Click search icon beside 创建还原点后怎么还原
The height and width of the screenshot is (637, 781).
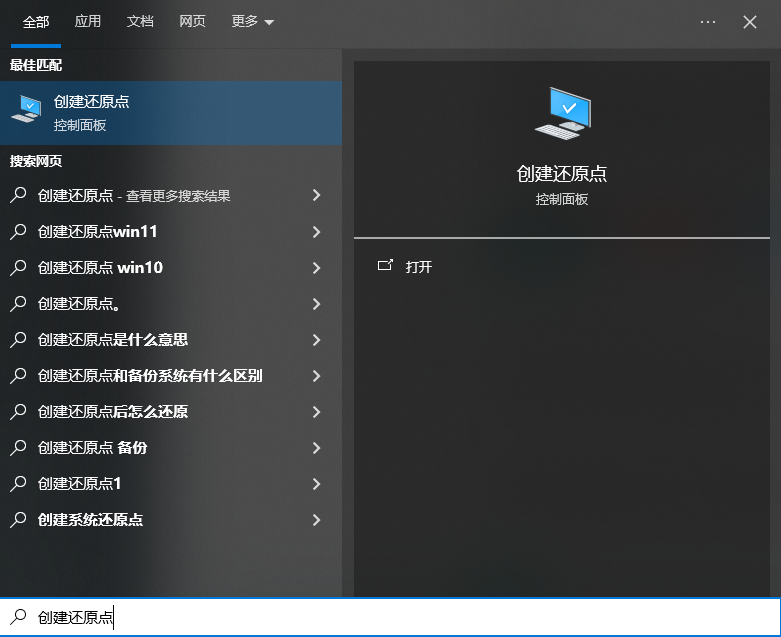pos(18,411)
